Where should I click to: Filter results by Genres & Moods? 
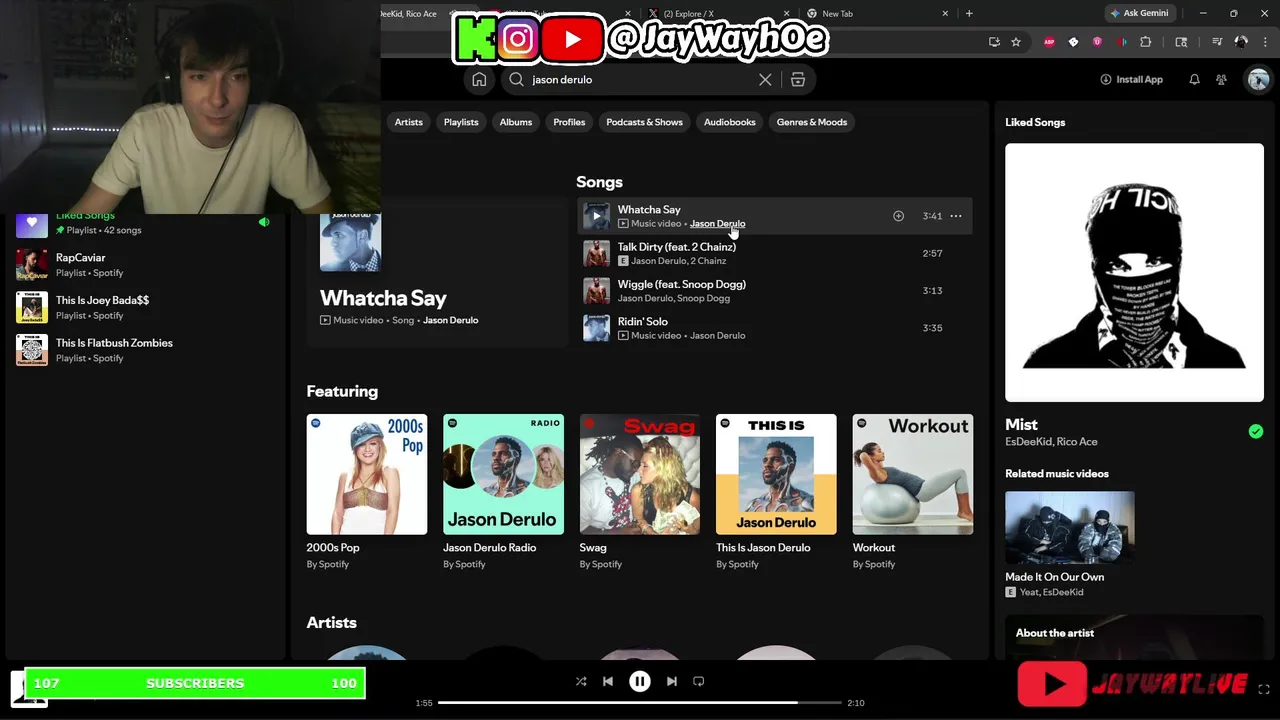coord(812,122)
